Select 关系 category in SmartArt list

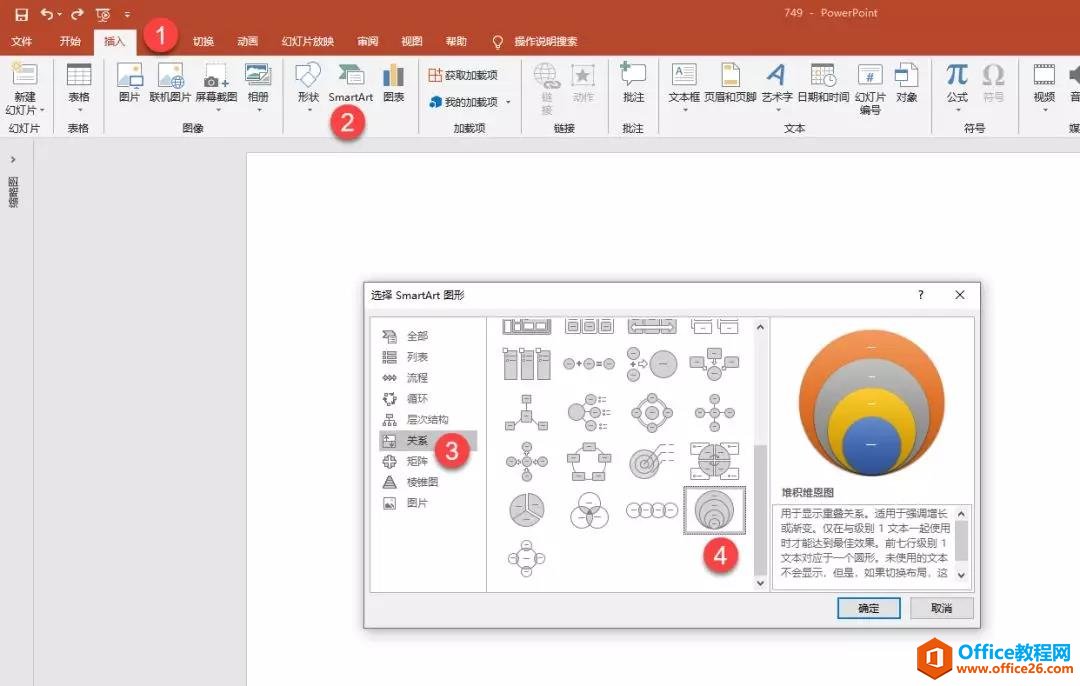(417, 440)
